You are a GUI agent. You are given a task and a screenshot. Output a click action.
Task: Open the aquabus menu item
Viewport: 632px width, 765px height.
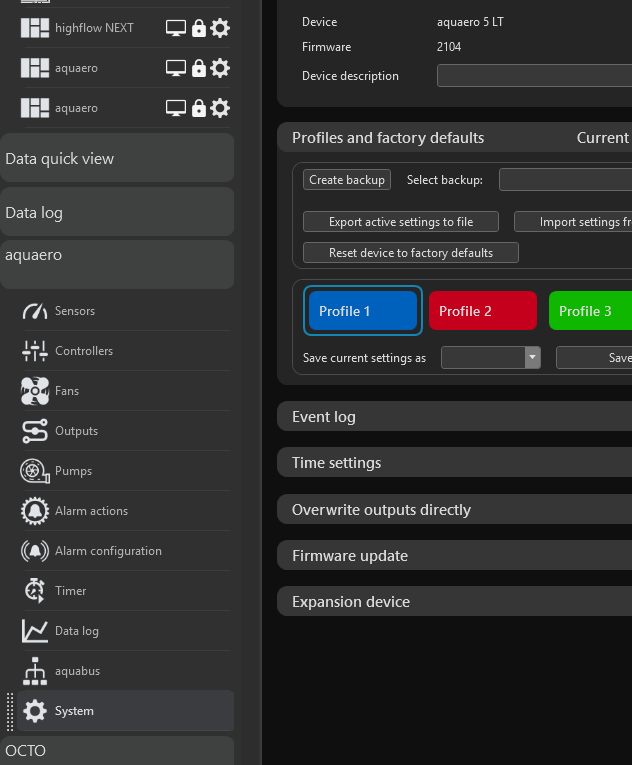pos(125,671)
